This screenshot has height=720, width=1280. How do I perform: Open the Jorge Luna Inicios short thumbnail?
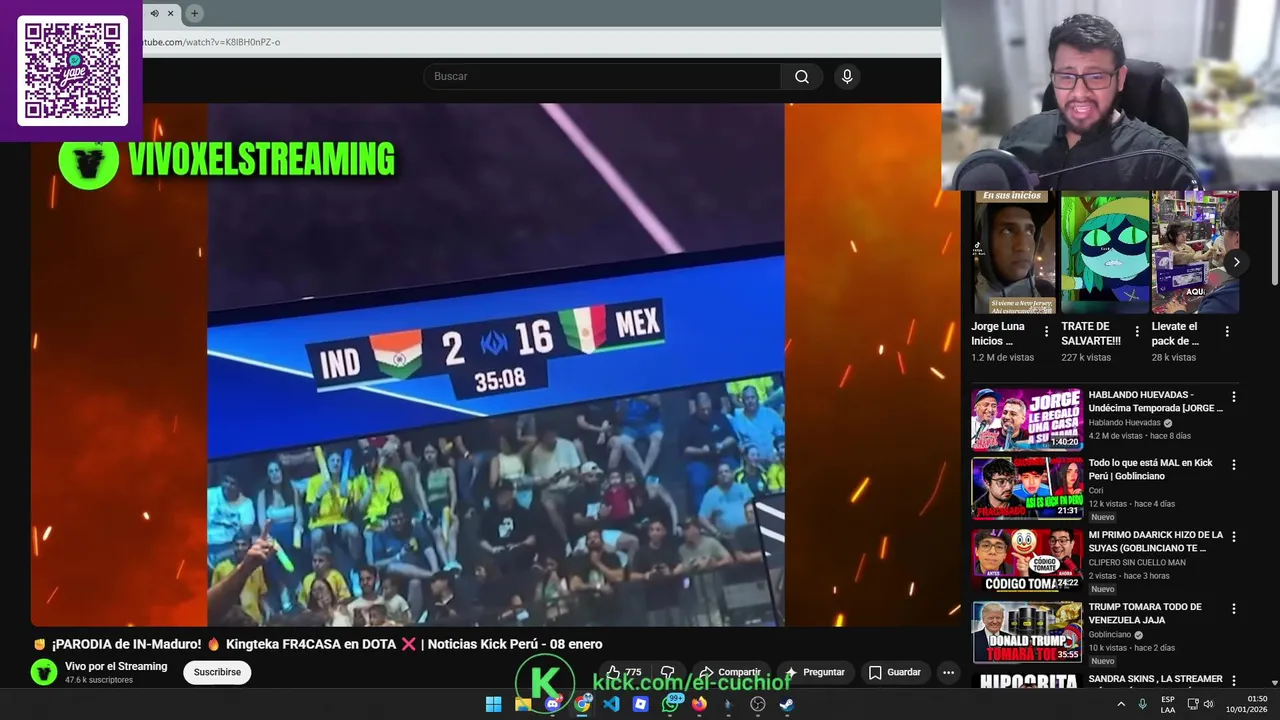click(x=1013, y=252)
